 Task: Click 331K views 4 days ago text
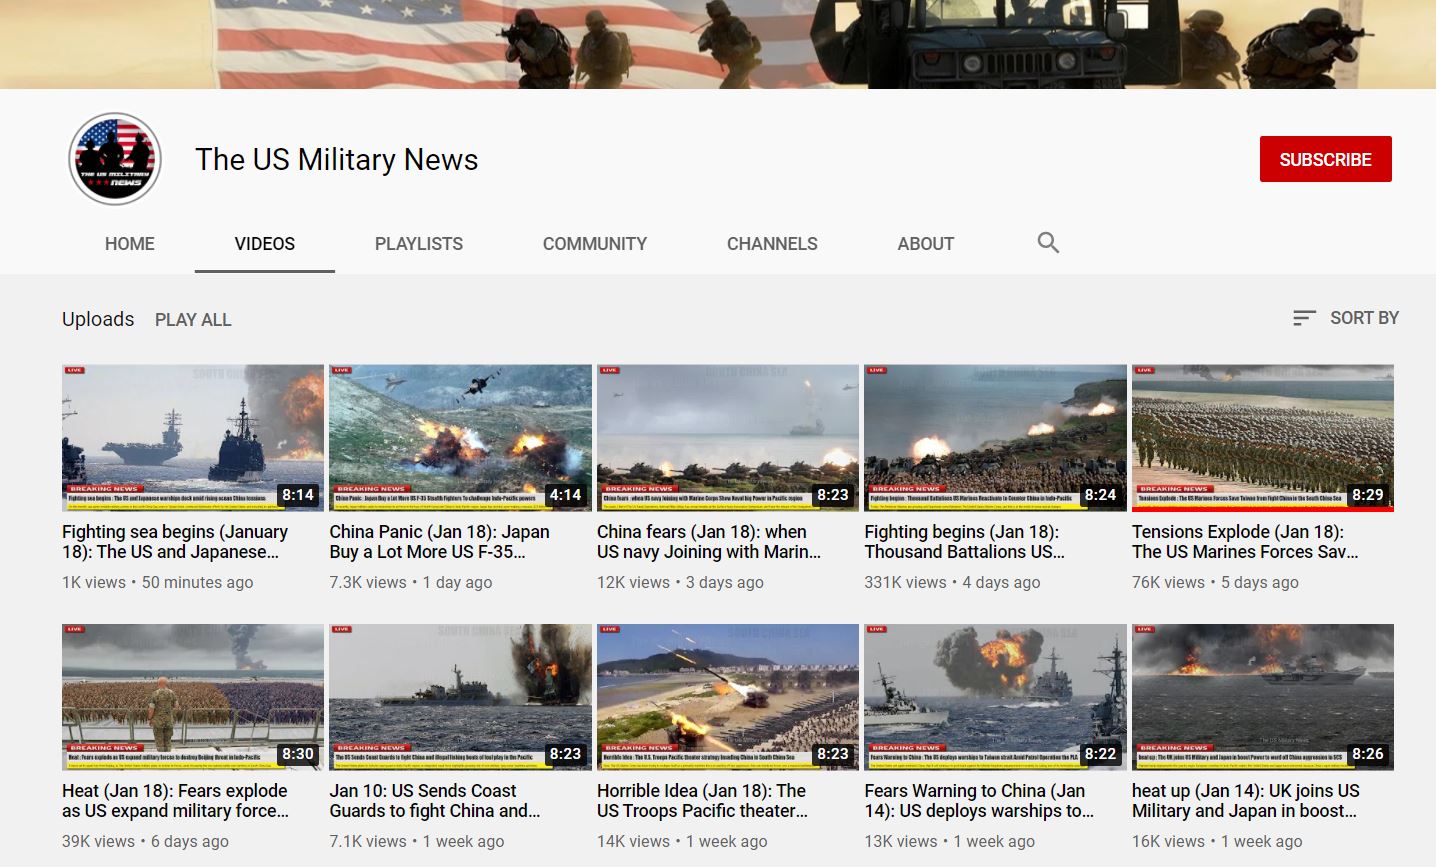(952, 582)
